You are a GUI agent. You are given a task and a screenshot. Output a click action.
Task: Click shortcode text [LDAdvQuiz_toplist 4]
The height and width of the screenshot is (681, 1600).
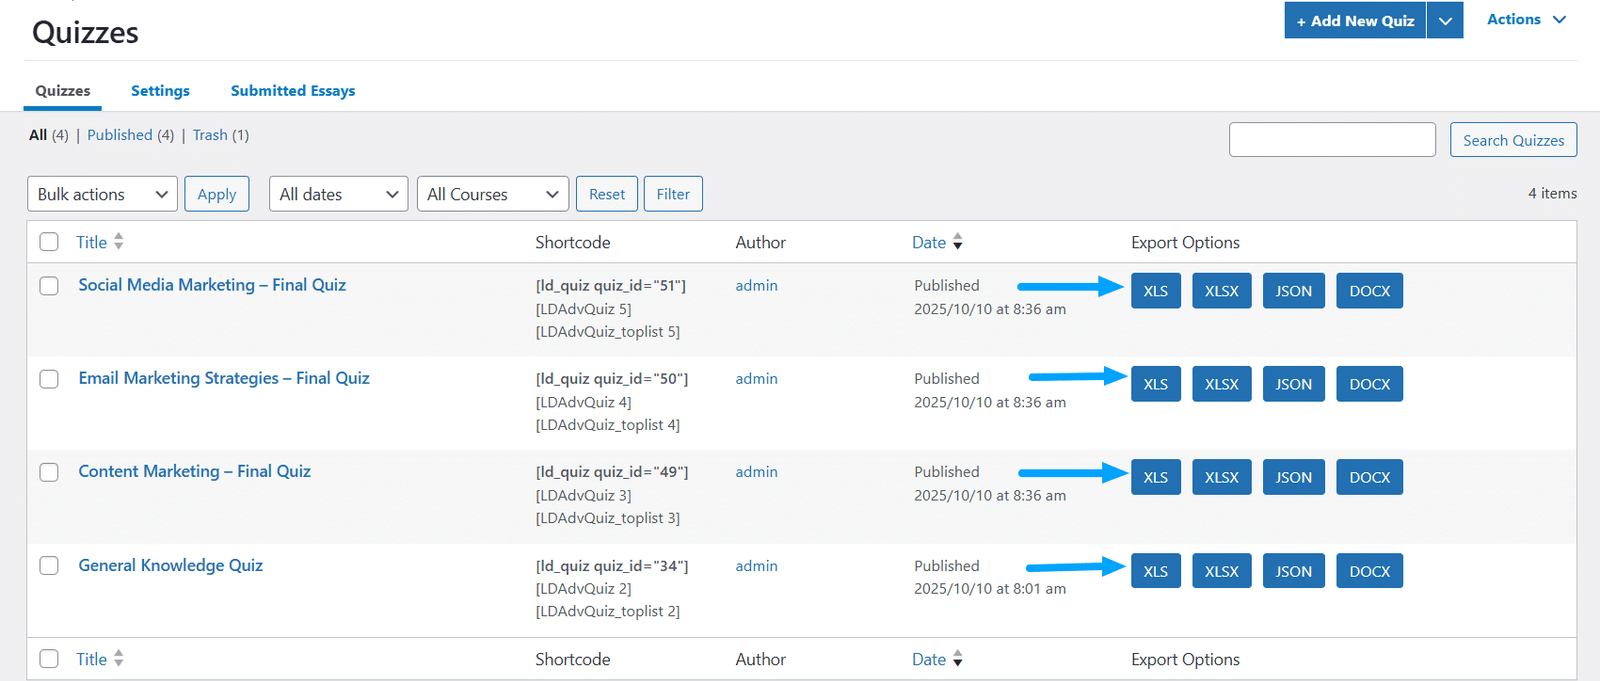[x=608, y=425]
